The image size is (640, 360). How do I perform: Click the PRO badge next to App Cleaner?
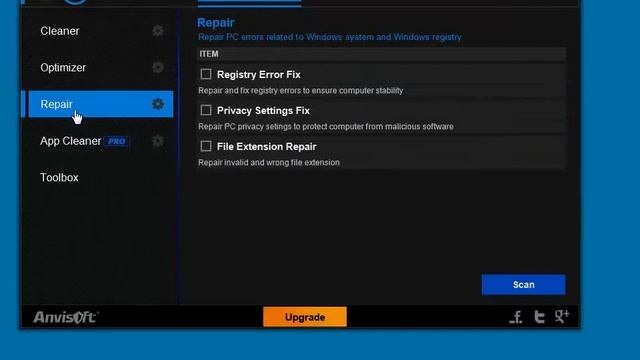117,141
